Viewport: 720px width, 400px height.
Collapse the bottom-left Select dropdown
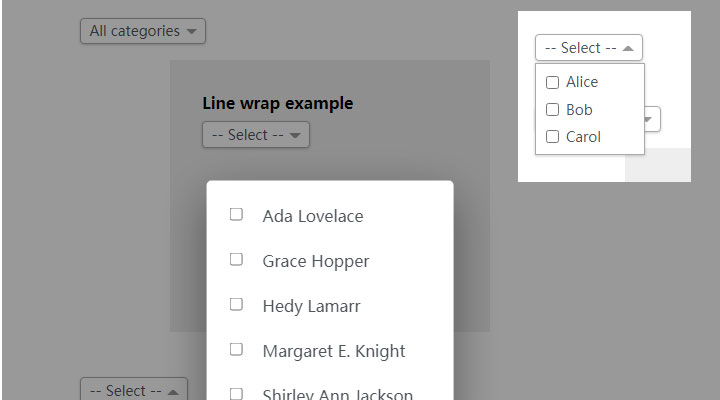tap(134, 389)
